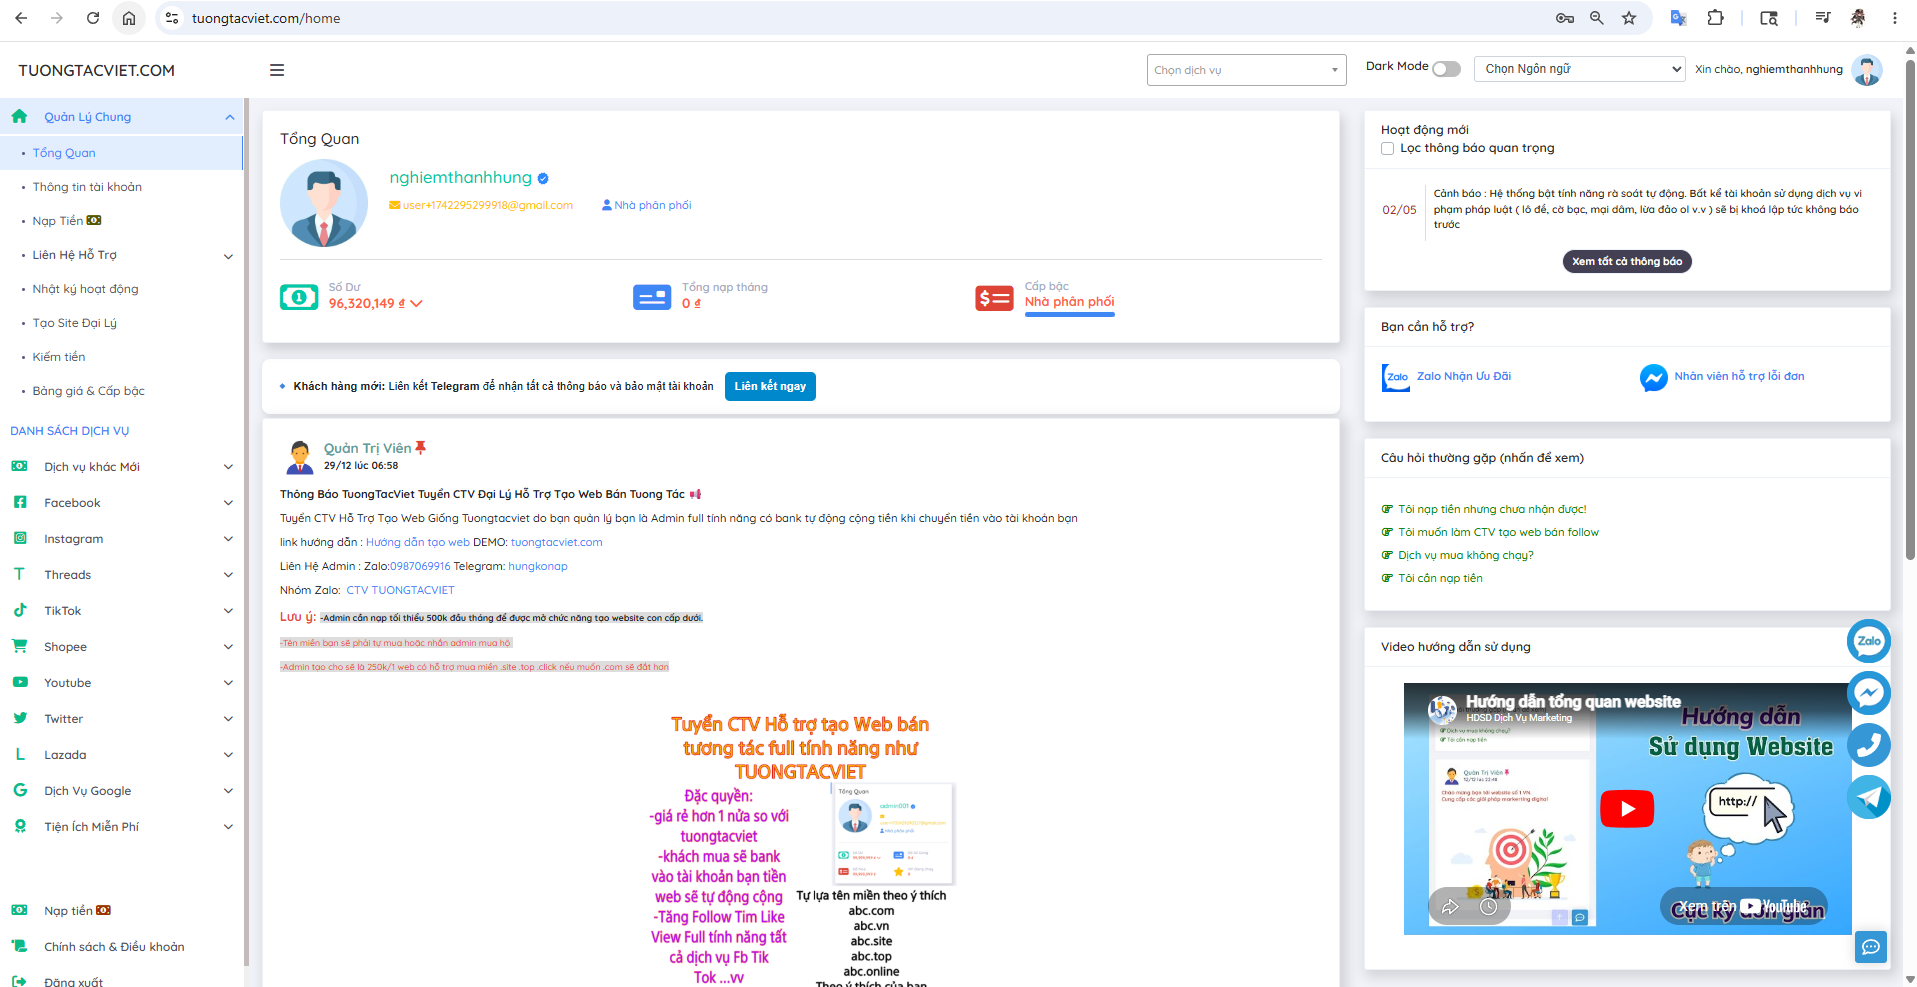The width and height of the screenshot is (1917, 987).
Task: Expand Liên Hệ Hỗ Trợ submenu
Action: pyautogui.click(x=228, y=256)
